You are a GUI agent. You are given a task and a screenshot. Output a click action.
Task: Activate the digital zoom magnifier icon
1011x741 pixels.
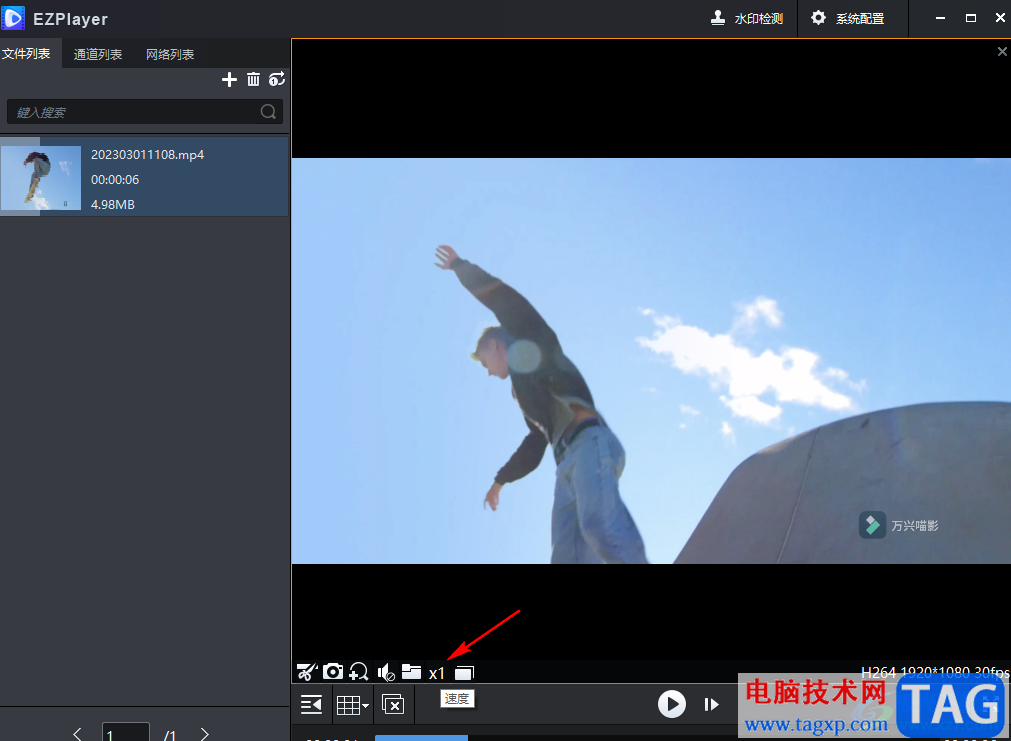[x=358, y=672]
